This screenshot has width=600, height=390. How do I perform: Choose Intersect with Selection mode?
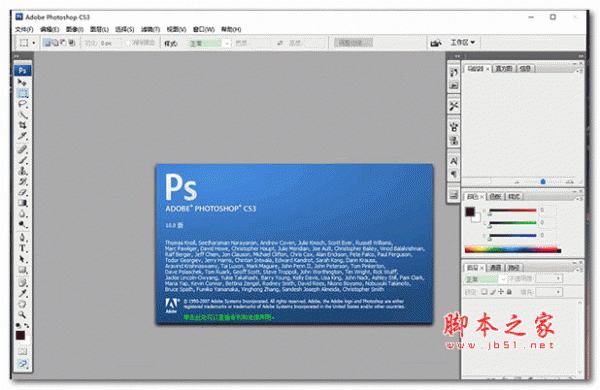point(72,42)
